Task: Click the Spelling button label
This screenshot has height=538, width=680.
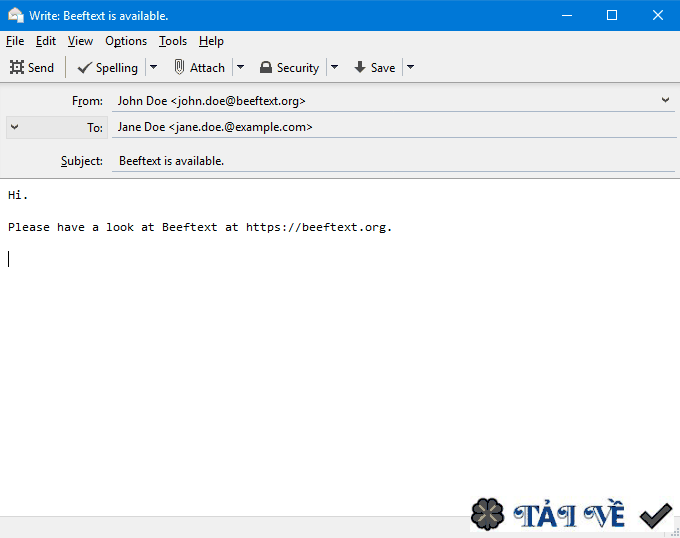Action: coord(117,68)
